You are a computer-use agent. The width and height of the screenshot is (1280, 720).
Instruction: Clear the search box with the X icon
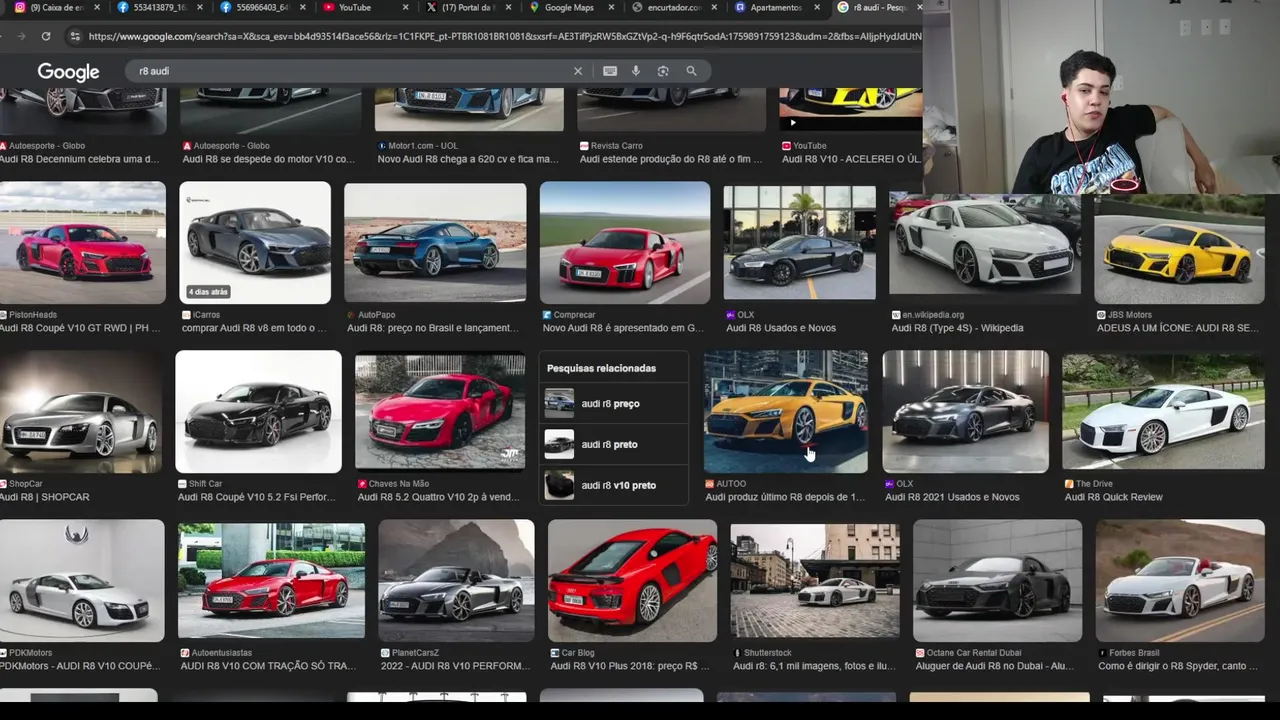click(x=577, y=71)
